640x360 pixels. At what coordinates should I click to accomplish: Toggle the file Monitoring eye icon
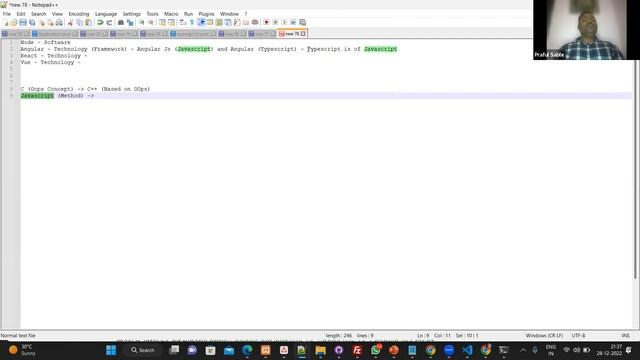click(x=255, y=22)
